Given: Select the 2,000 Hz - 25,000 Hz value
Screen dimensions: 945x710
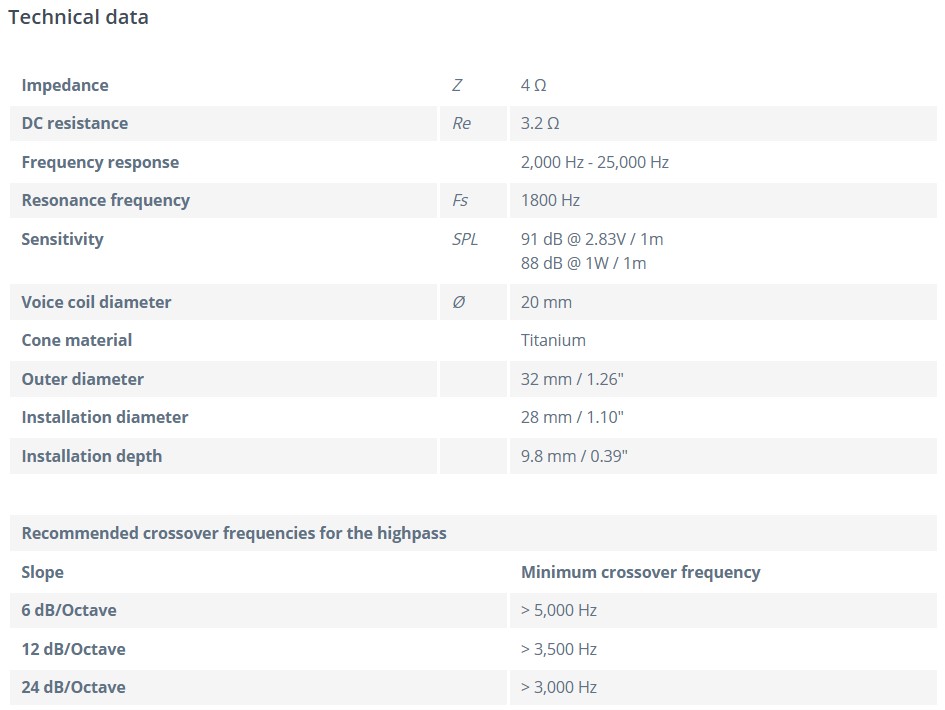Looking at the screenshot, I should (594, 162).
